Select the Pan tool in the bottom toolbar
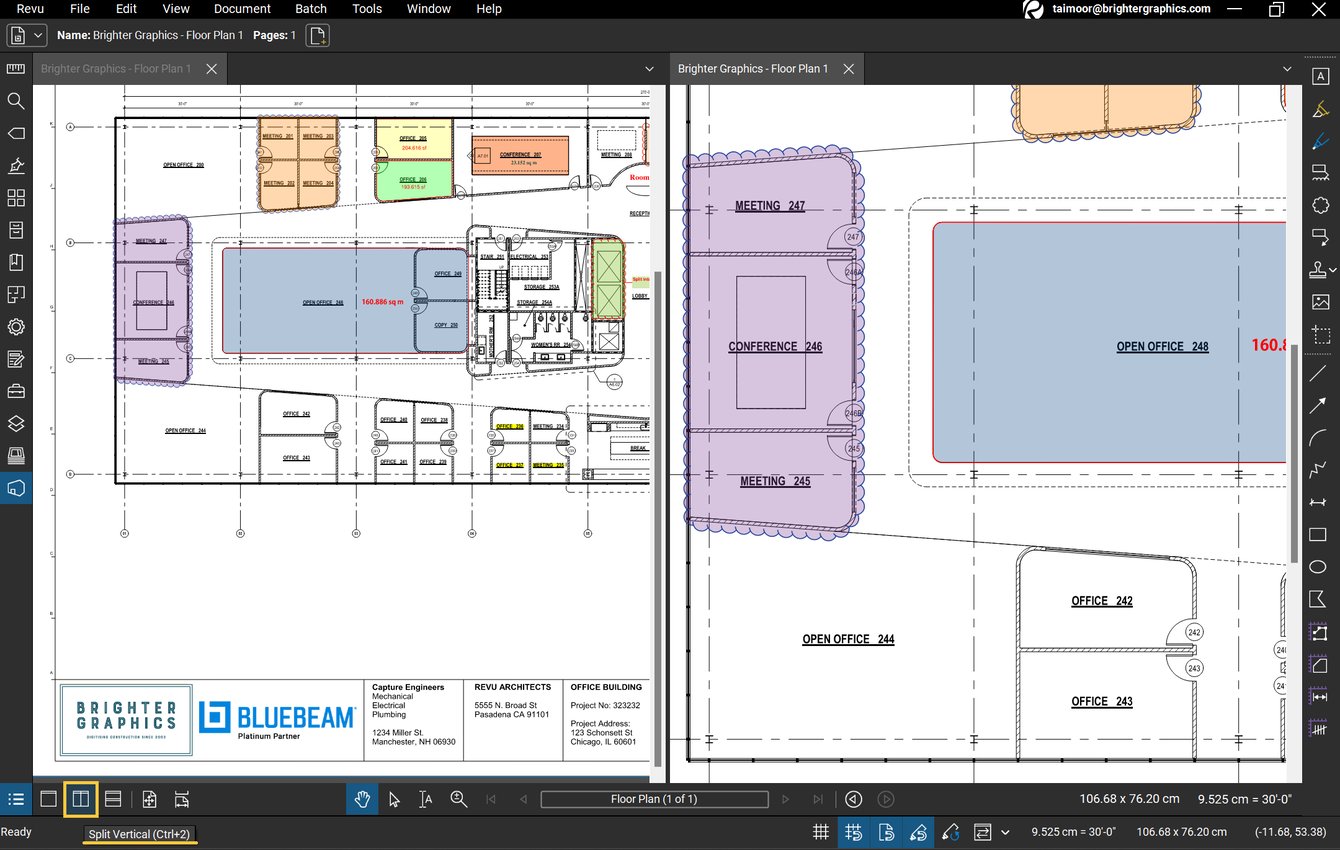This screenshot has width=1340, height=850. click(x=362, y=799)
